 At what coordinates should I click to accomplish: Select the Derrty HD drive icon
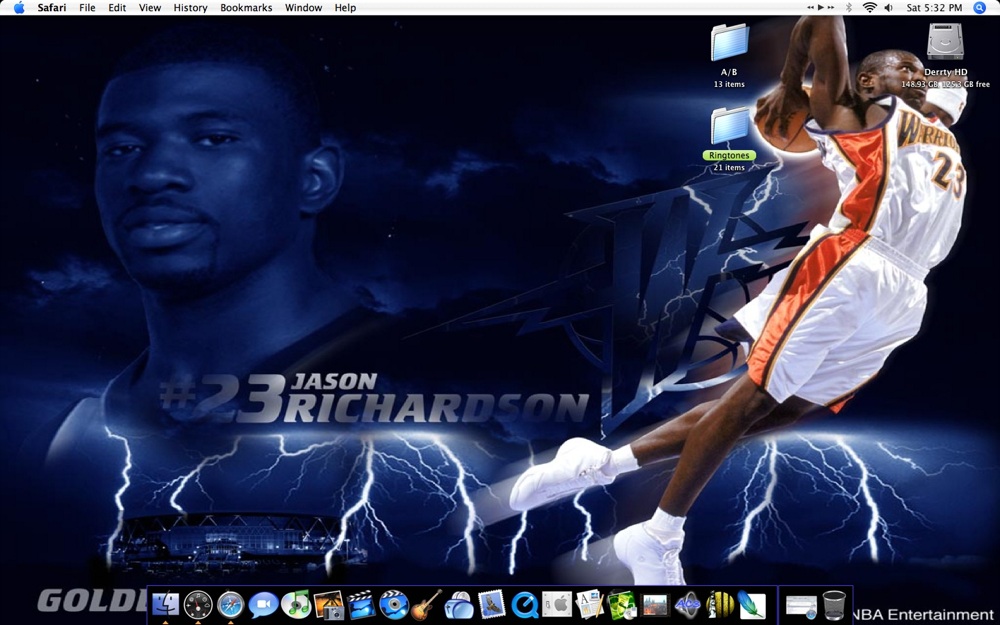click(945, 43)
